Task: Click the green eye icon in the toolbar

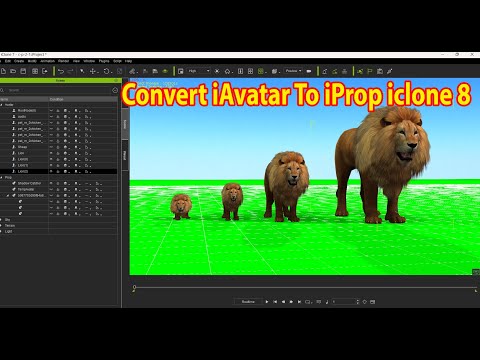Action: click(x=165, y=71)
